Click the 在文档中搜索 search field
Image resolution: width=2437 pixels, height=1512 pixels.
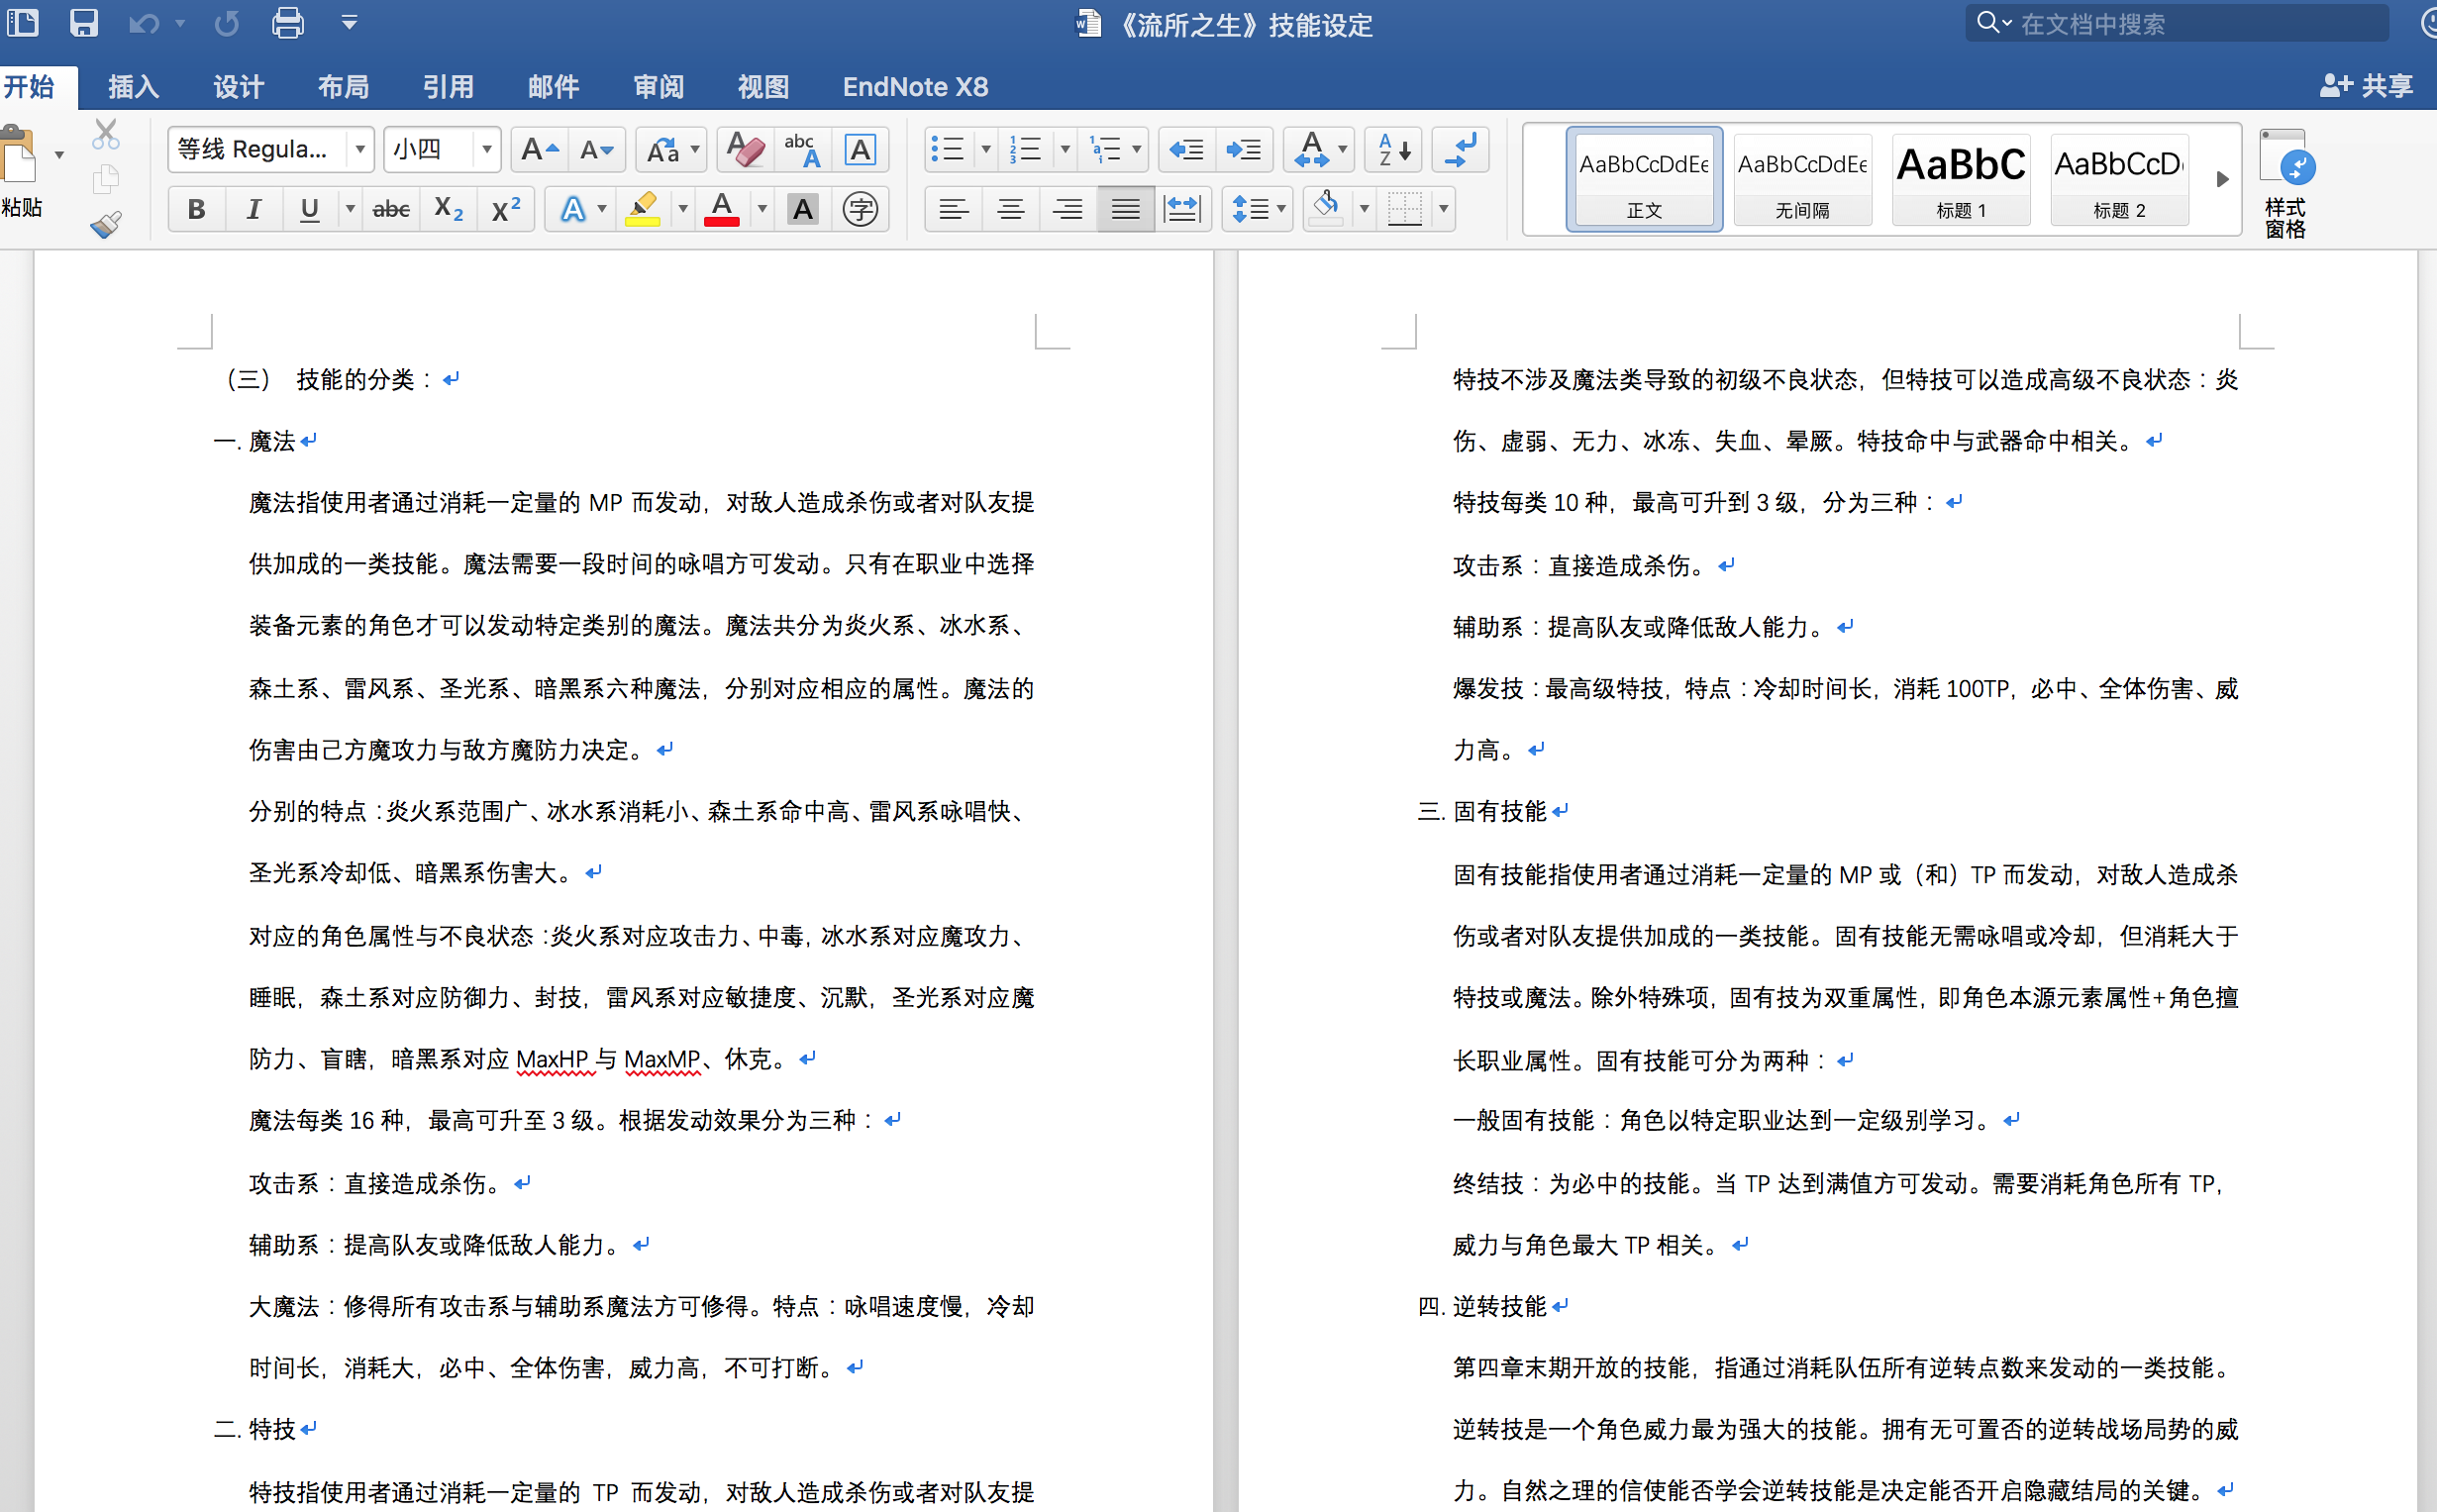2177,24
